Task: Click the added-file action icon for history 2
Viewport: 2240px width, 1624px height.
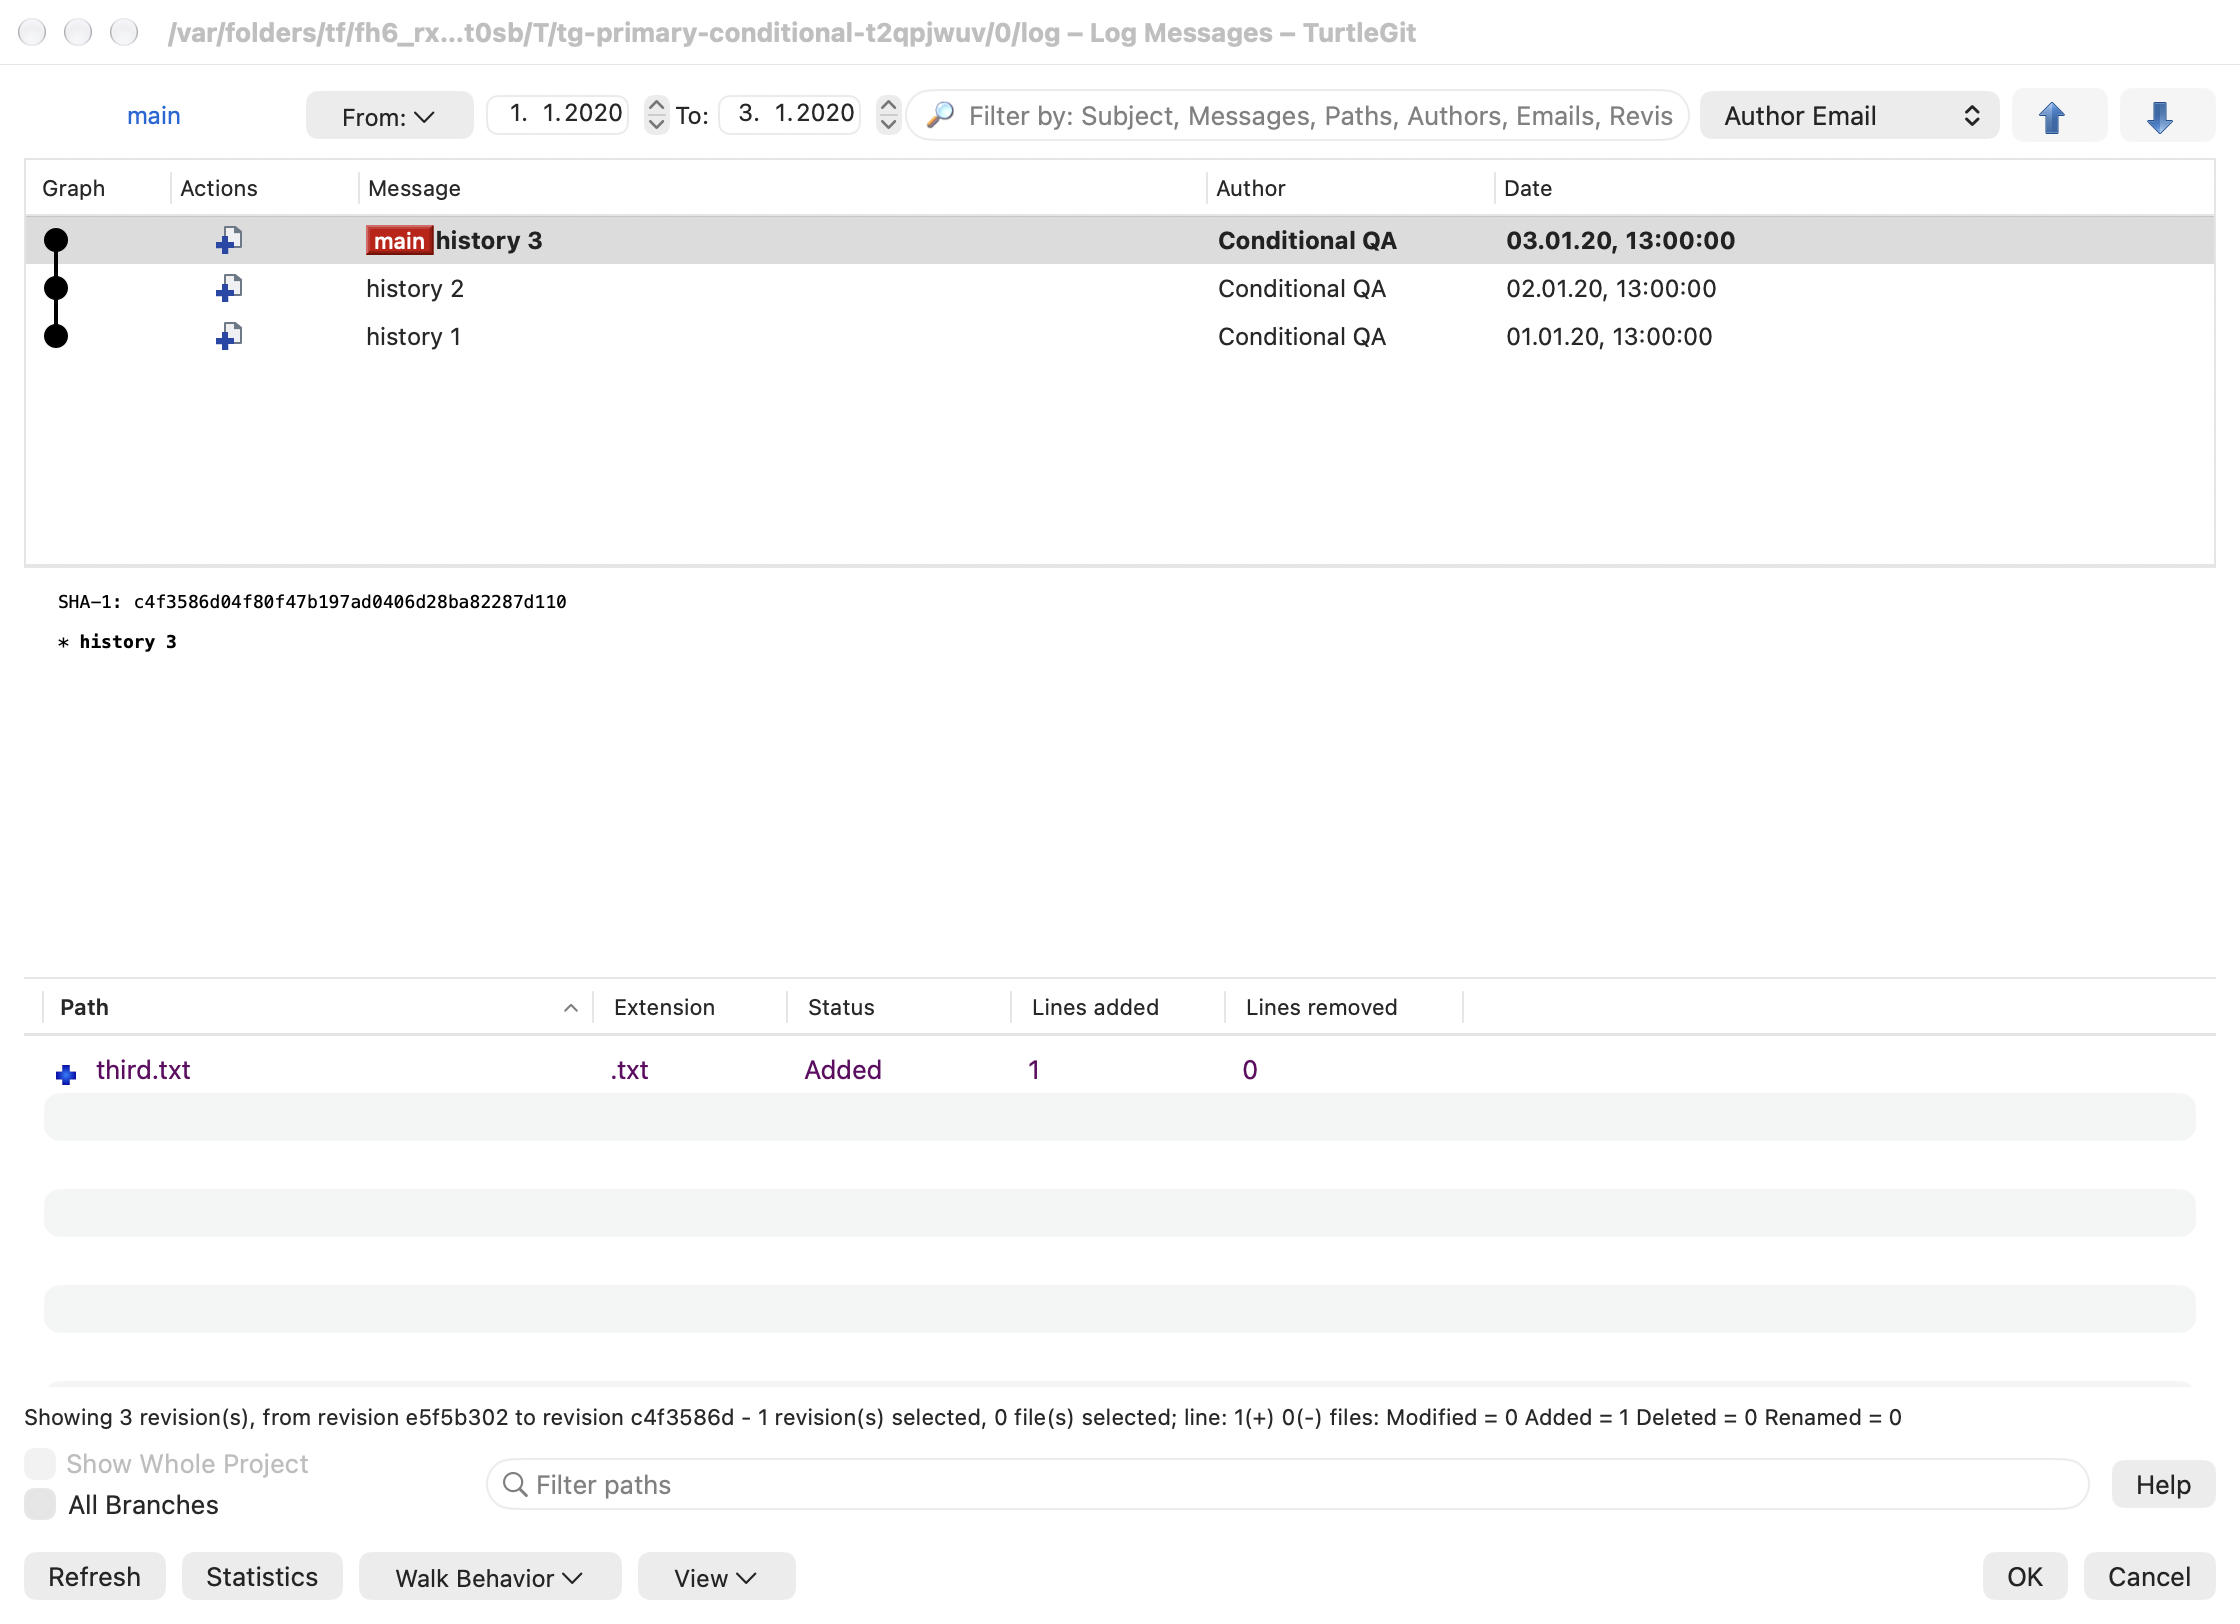Action: 228,288
